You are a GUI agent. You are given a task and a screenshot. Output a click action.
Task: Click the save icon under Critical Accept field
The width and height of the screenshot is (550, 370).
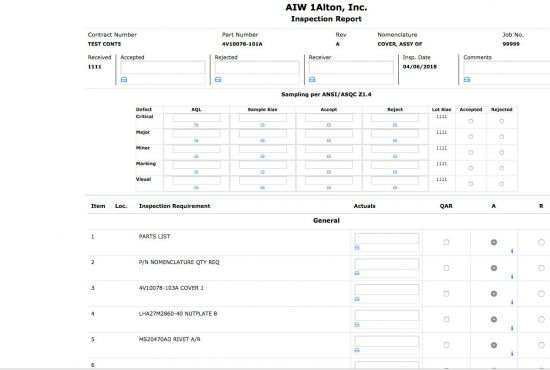click(x=329, y=125)
